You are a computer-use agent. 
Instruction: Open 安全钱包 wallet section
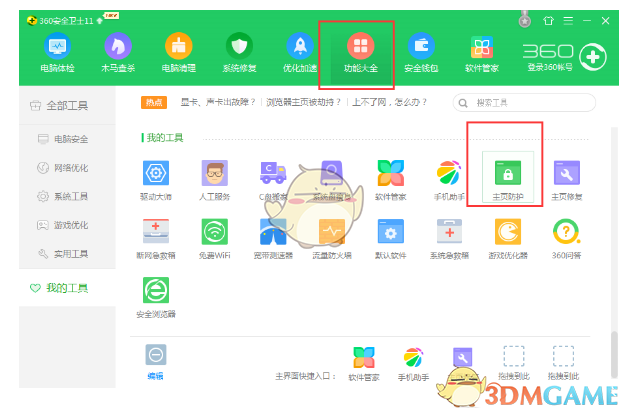tap(421, 53)
